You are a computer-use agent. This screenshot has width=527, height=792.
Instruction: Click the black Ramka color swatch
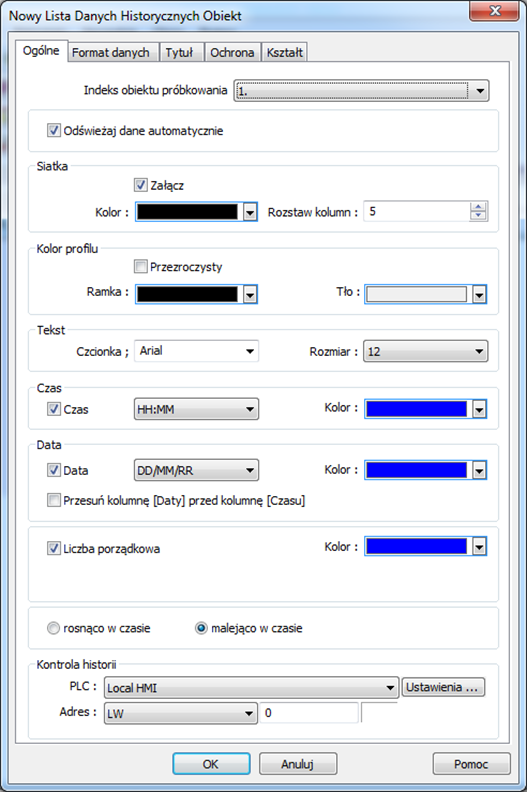[x=188, y=294]
